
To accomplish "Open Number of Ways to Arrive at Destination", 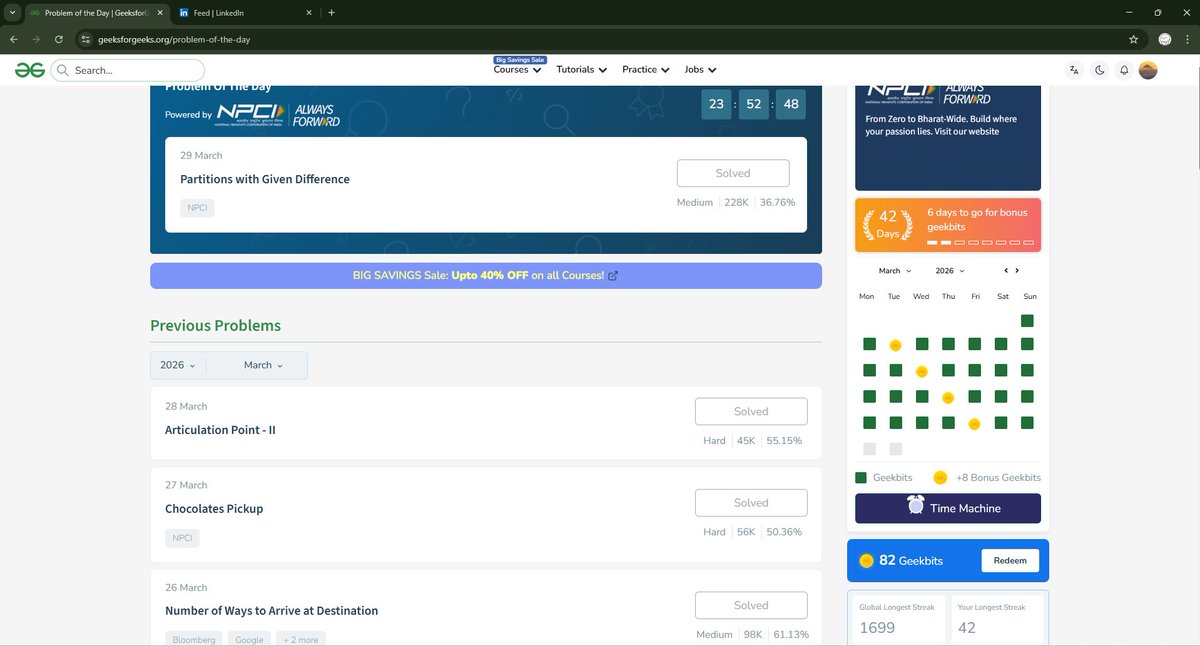I will 271,611.
